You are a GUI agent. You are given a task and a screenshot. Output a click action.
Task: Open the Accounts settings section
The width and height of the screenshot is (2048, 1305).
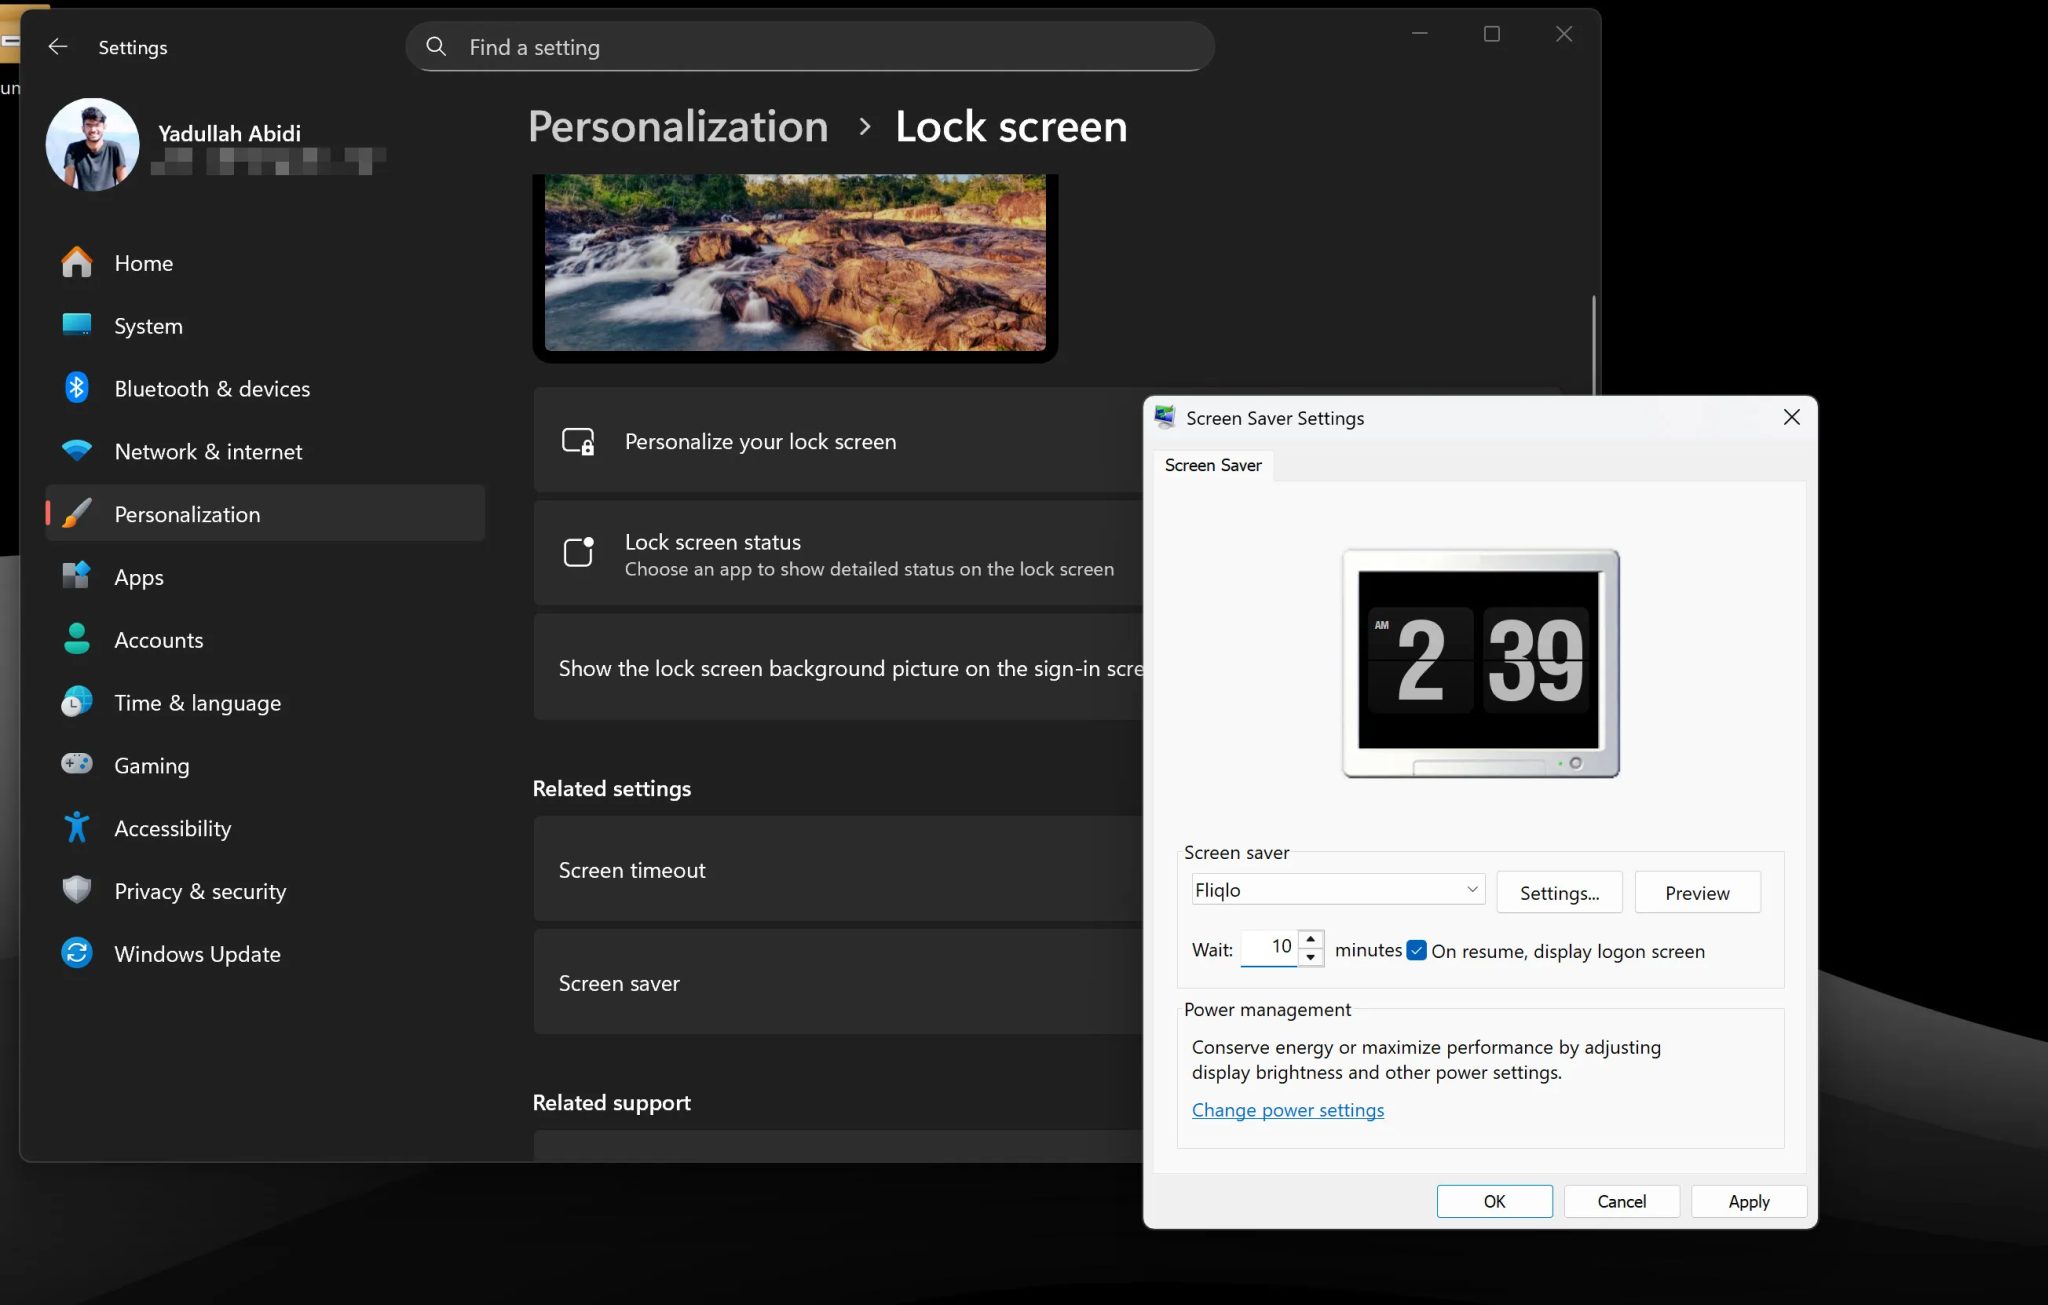point(158,640)
